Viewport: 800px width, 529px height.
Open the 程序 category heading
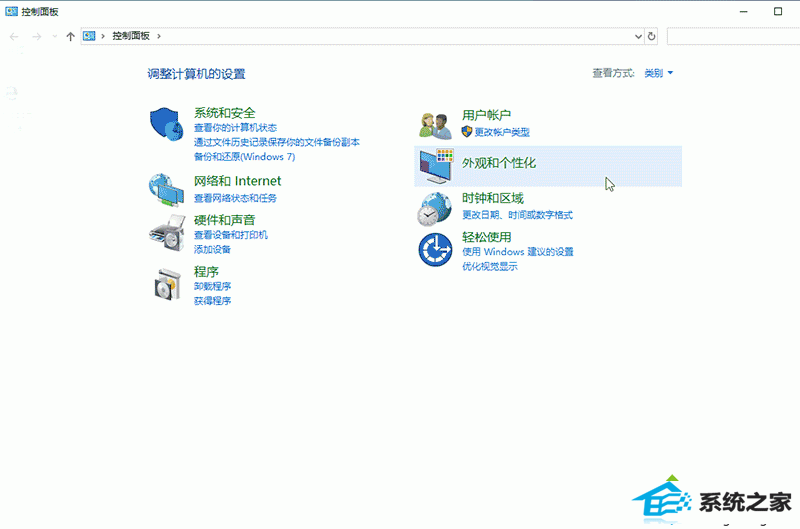(206, 271)
